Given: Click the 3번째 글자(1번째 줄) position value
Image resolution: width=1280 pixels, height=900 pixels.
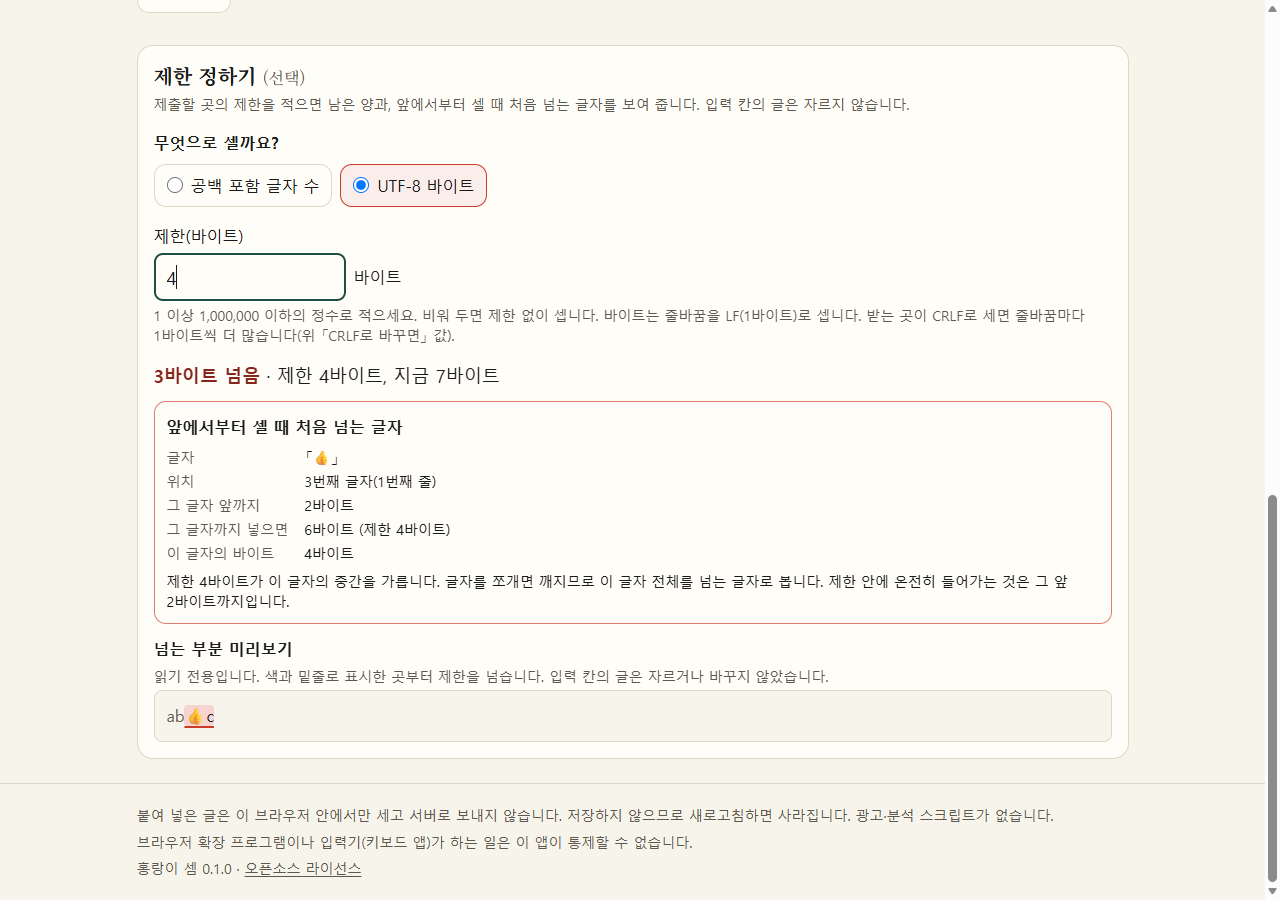Looking at the screenshot, I should (370, 481).
